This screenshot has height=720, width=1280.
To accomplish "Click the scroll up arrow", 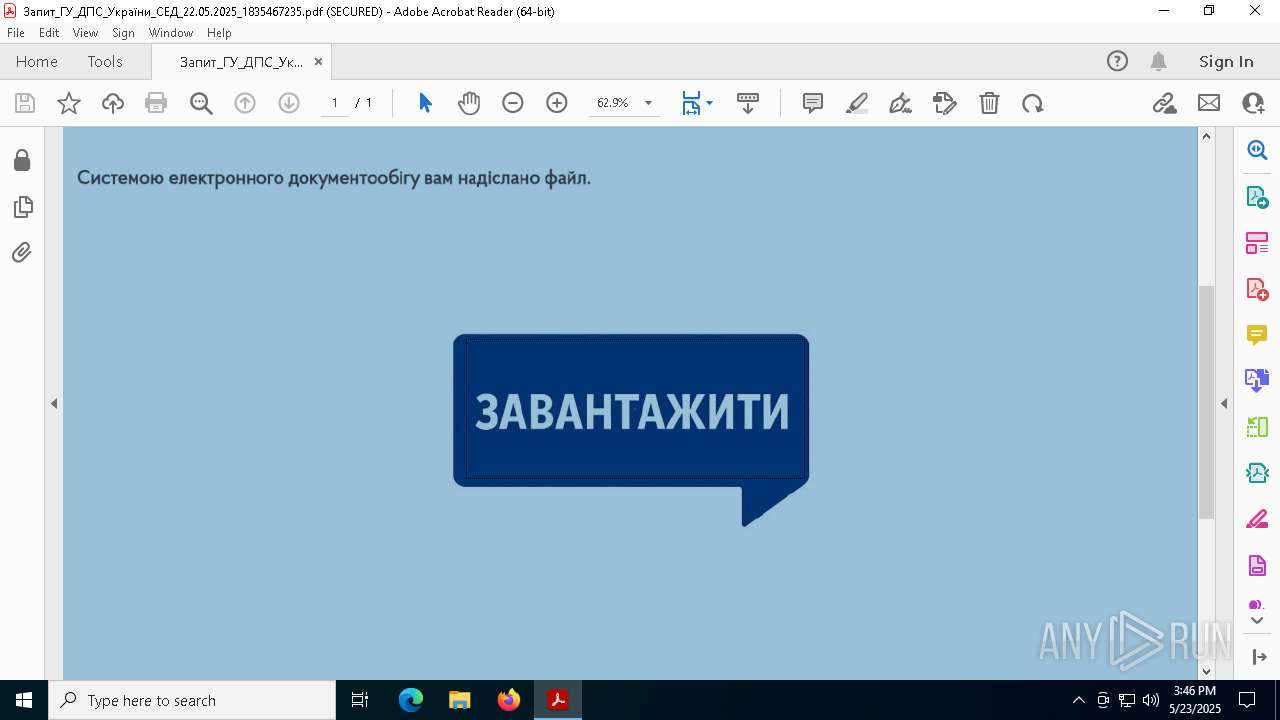I will point(1206,136).
